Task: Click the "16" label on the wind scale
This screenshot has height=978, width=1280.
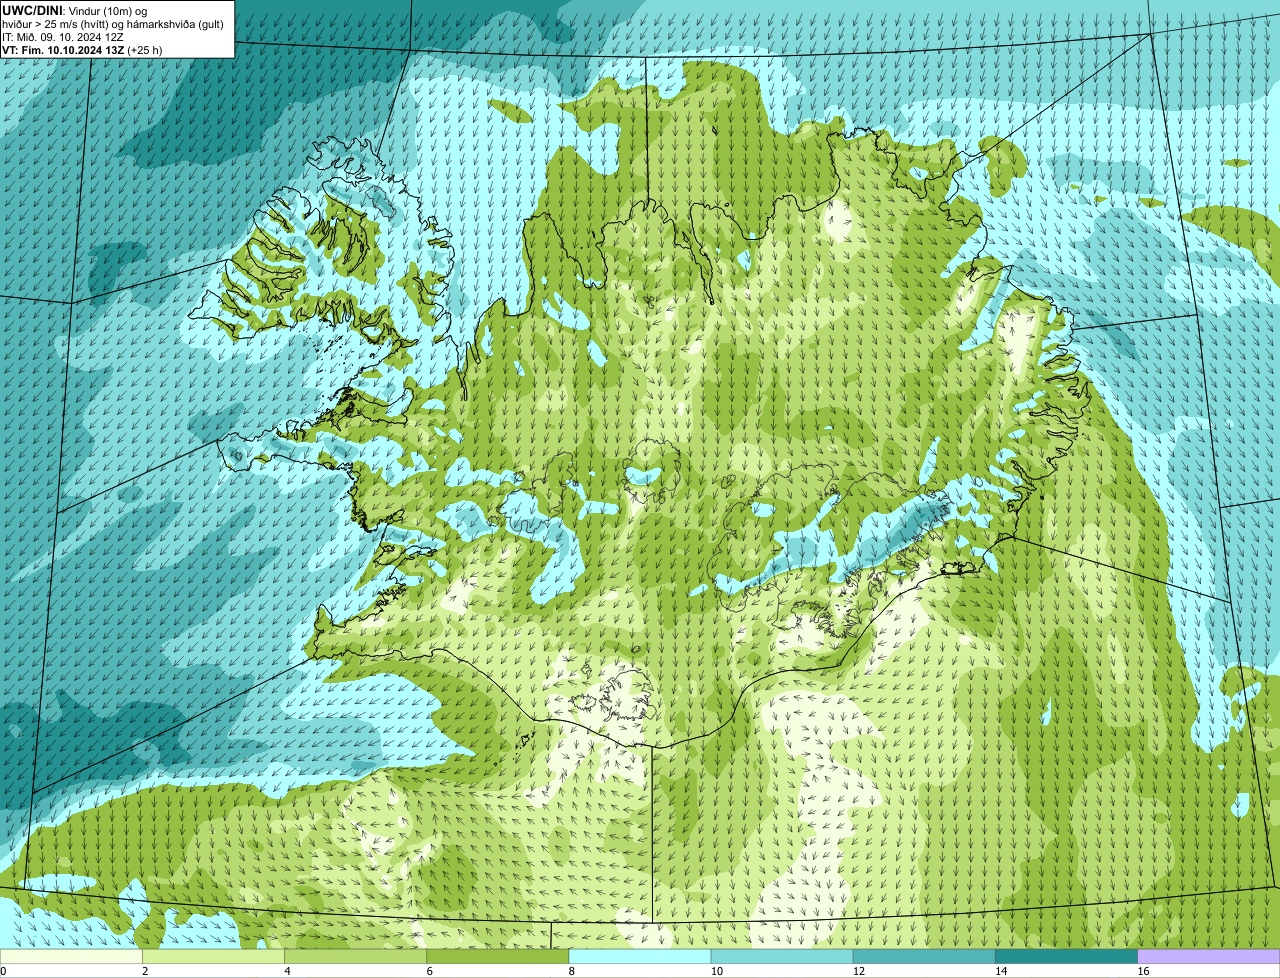Action: 1143,971
